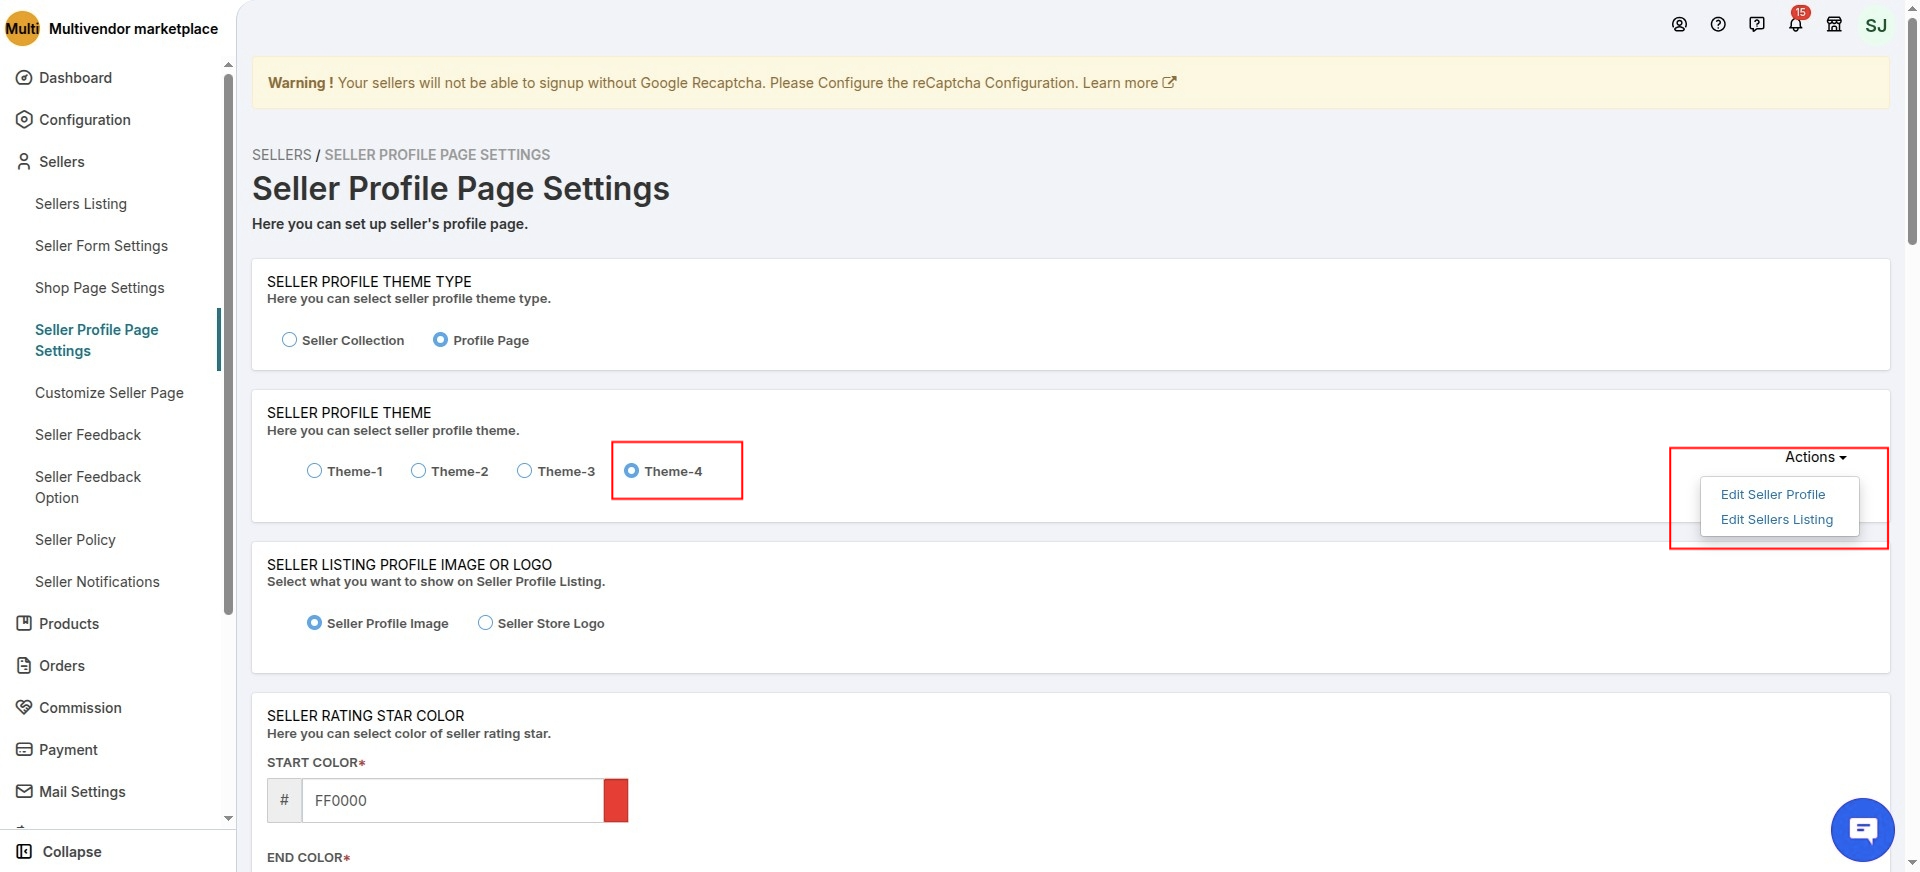Open the help question mark icon
The width and height of the screenshot is (1920, 872).
pos(1718,25)
